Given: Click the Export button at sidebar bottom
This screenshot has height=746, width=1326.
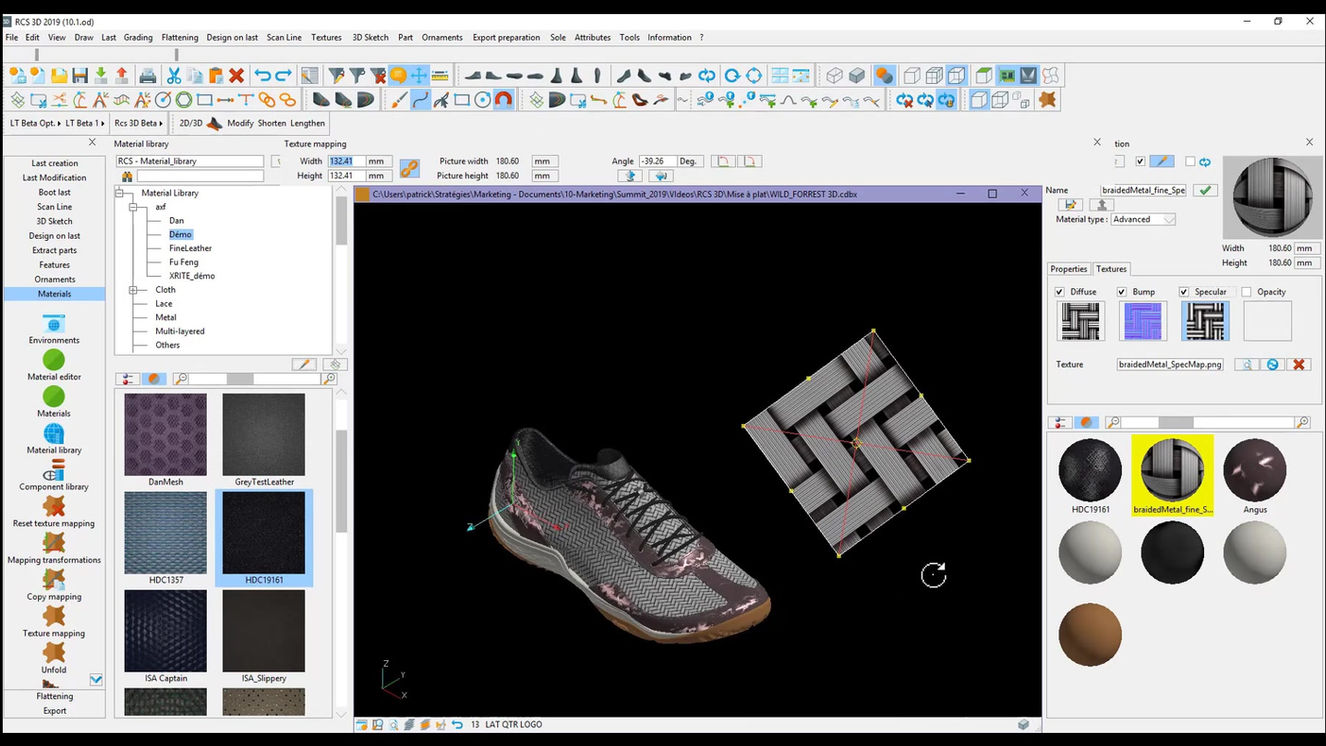Looking at the screenshot, I should pos(54,711).
